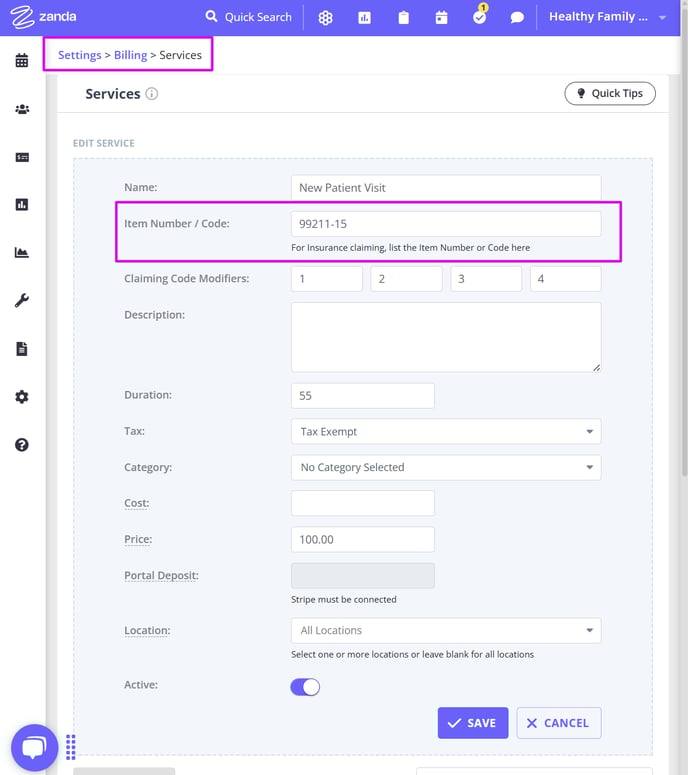Open the chat messages icon in header
Viewport: 688px width, 775px height.
pyautogui.click(x=517, y=18)
